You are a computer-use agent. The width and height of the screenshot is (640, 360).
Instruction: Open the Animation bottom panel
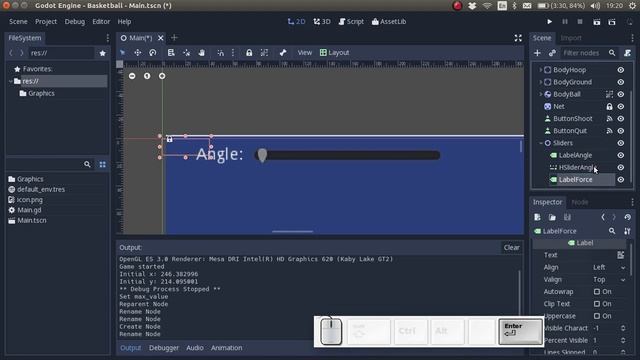[227, 348]
